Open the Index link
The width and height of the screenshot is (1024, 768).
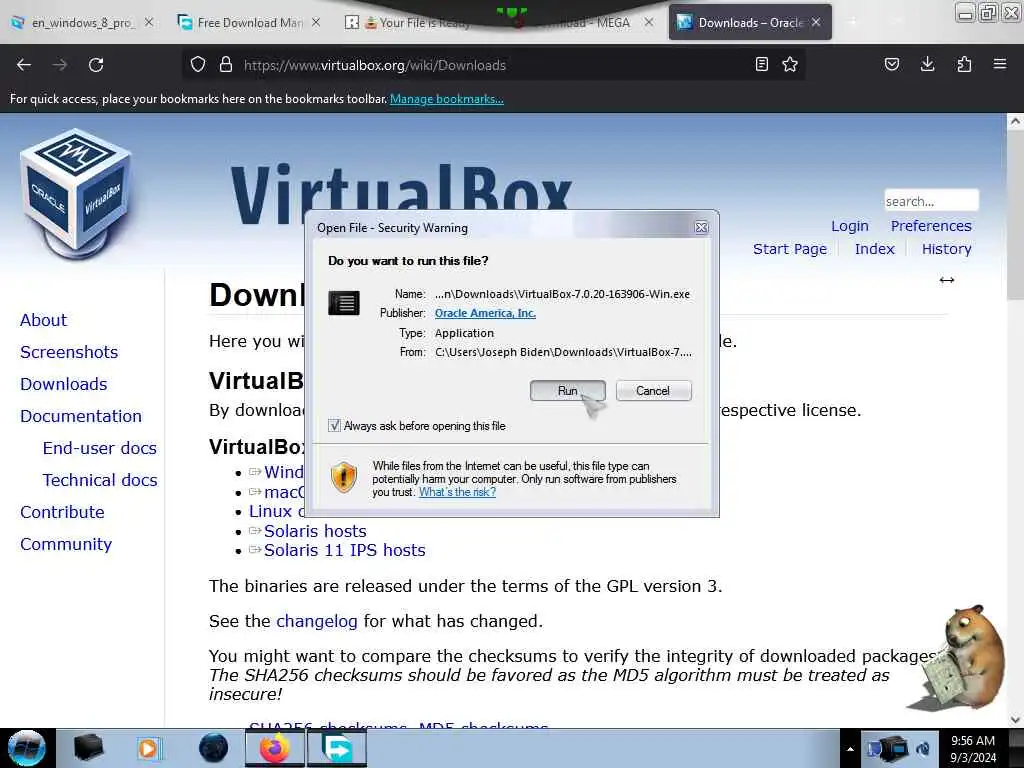pos(874,249)
